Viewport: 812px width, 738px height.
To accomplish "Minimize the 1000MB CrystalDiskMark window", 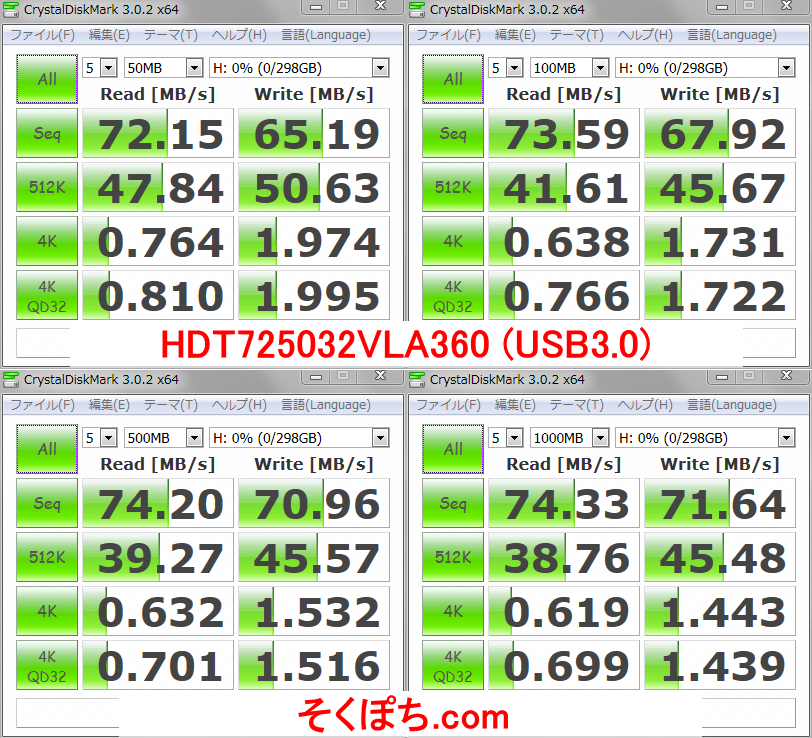I will point(721,377).
